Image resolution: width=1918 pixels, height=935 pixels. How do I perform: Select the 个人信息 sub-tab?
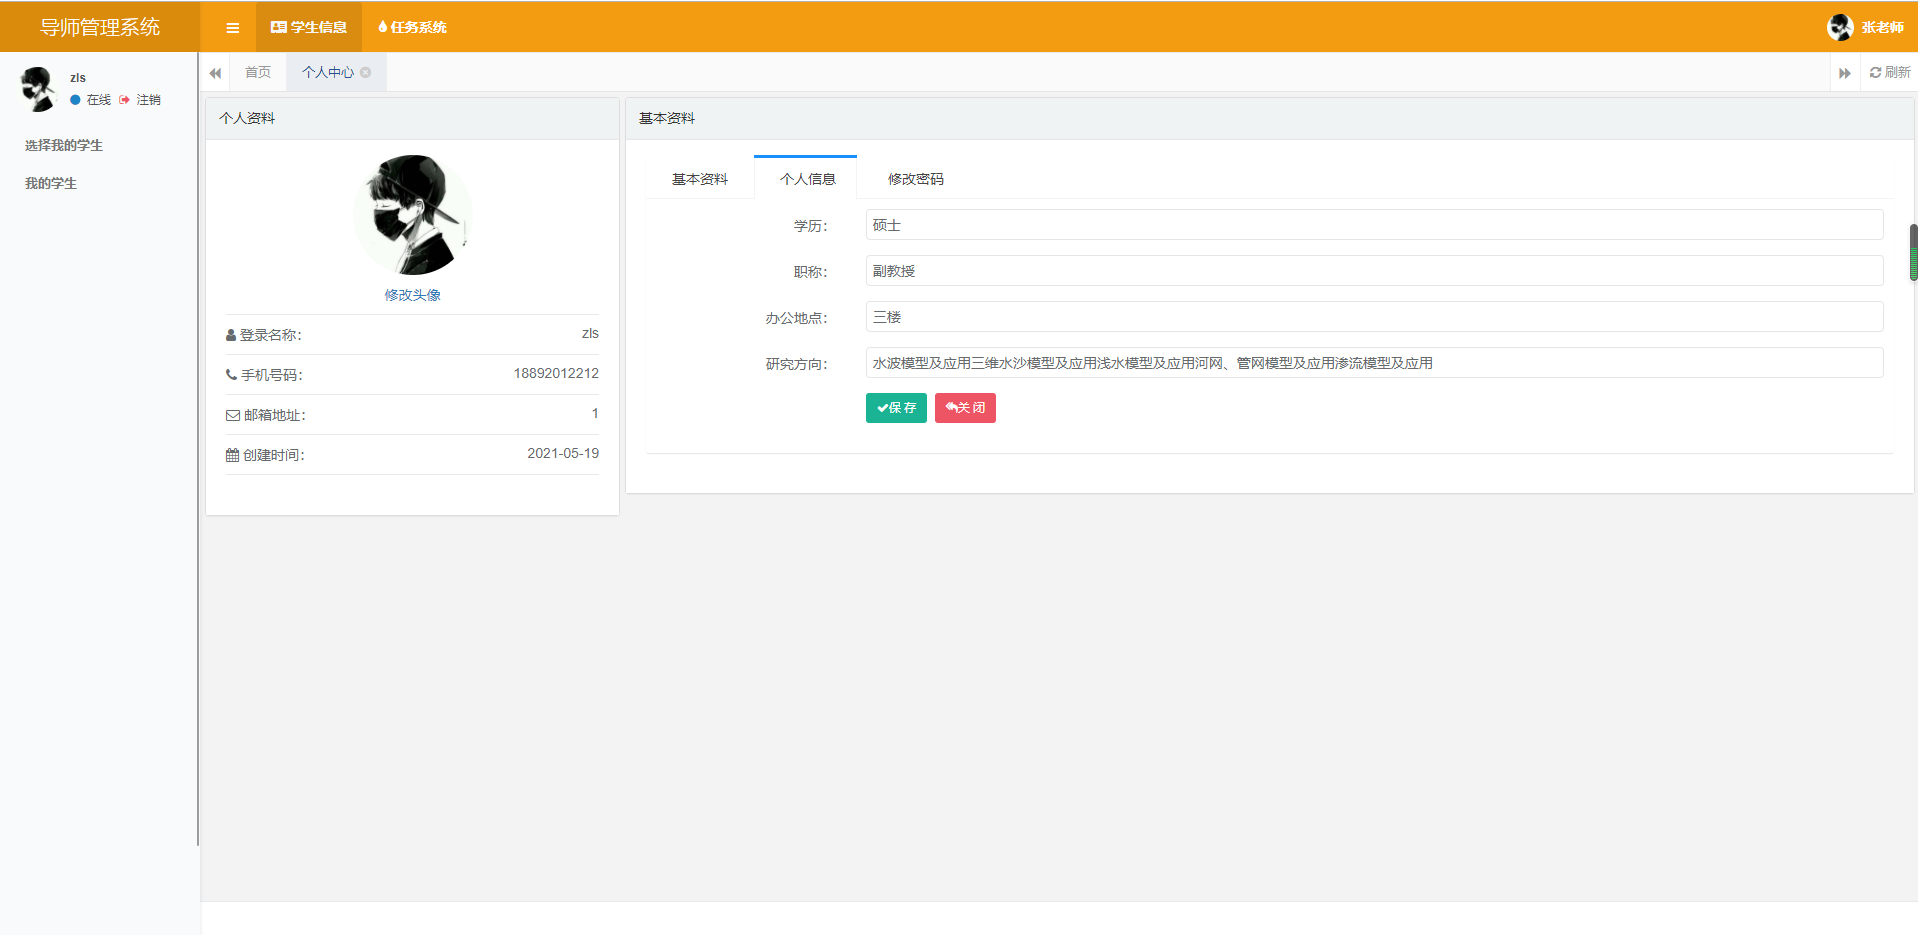[807, 179]
